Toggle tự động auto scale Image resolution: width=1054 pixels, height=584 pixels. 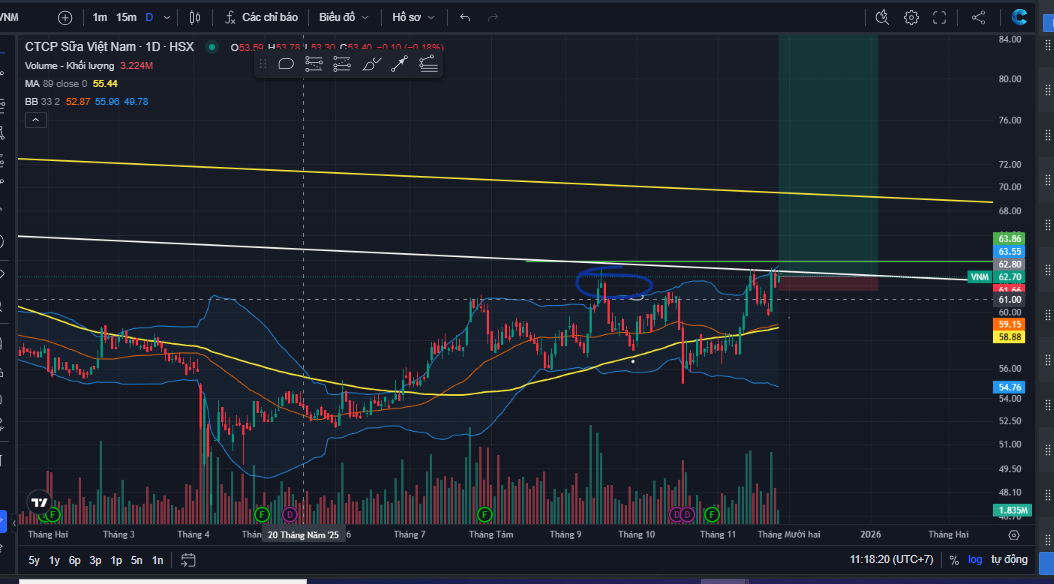click(x=1009, y=560)
